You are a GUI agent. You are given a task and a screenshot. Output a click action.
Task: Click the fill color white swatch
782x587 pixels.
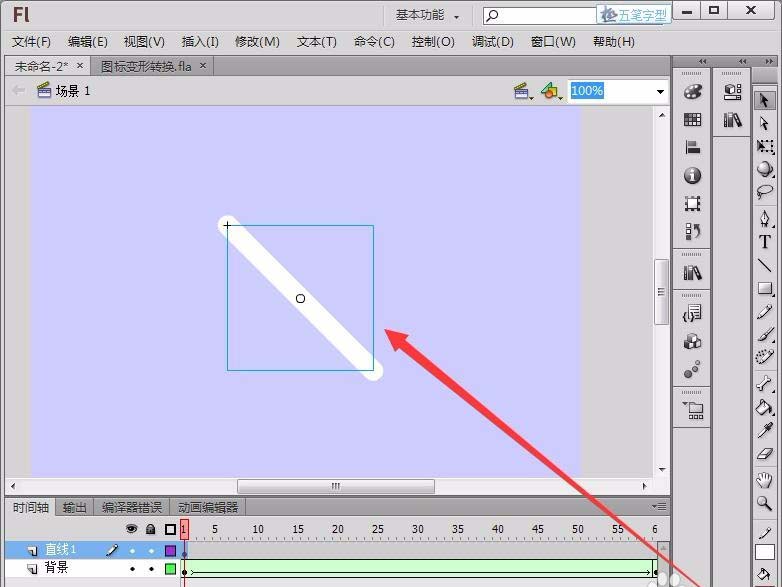click(765, 553)
